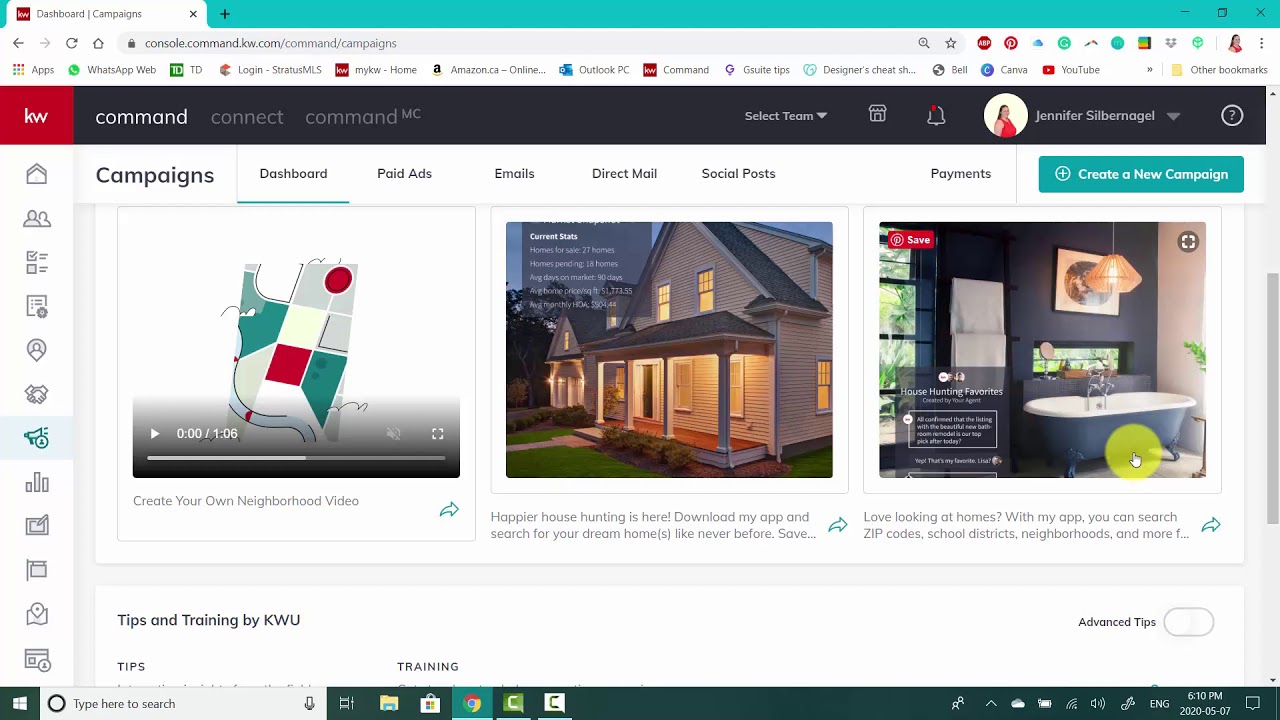Click the Pinterest Save button on image

coord(911,240)
